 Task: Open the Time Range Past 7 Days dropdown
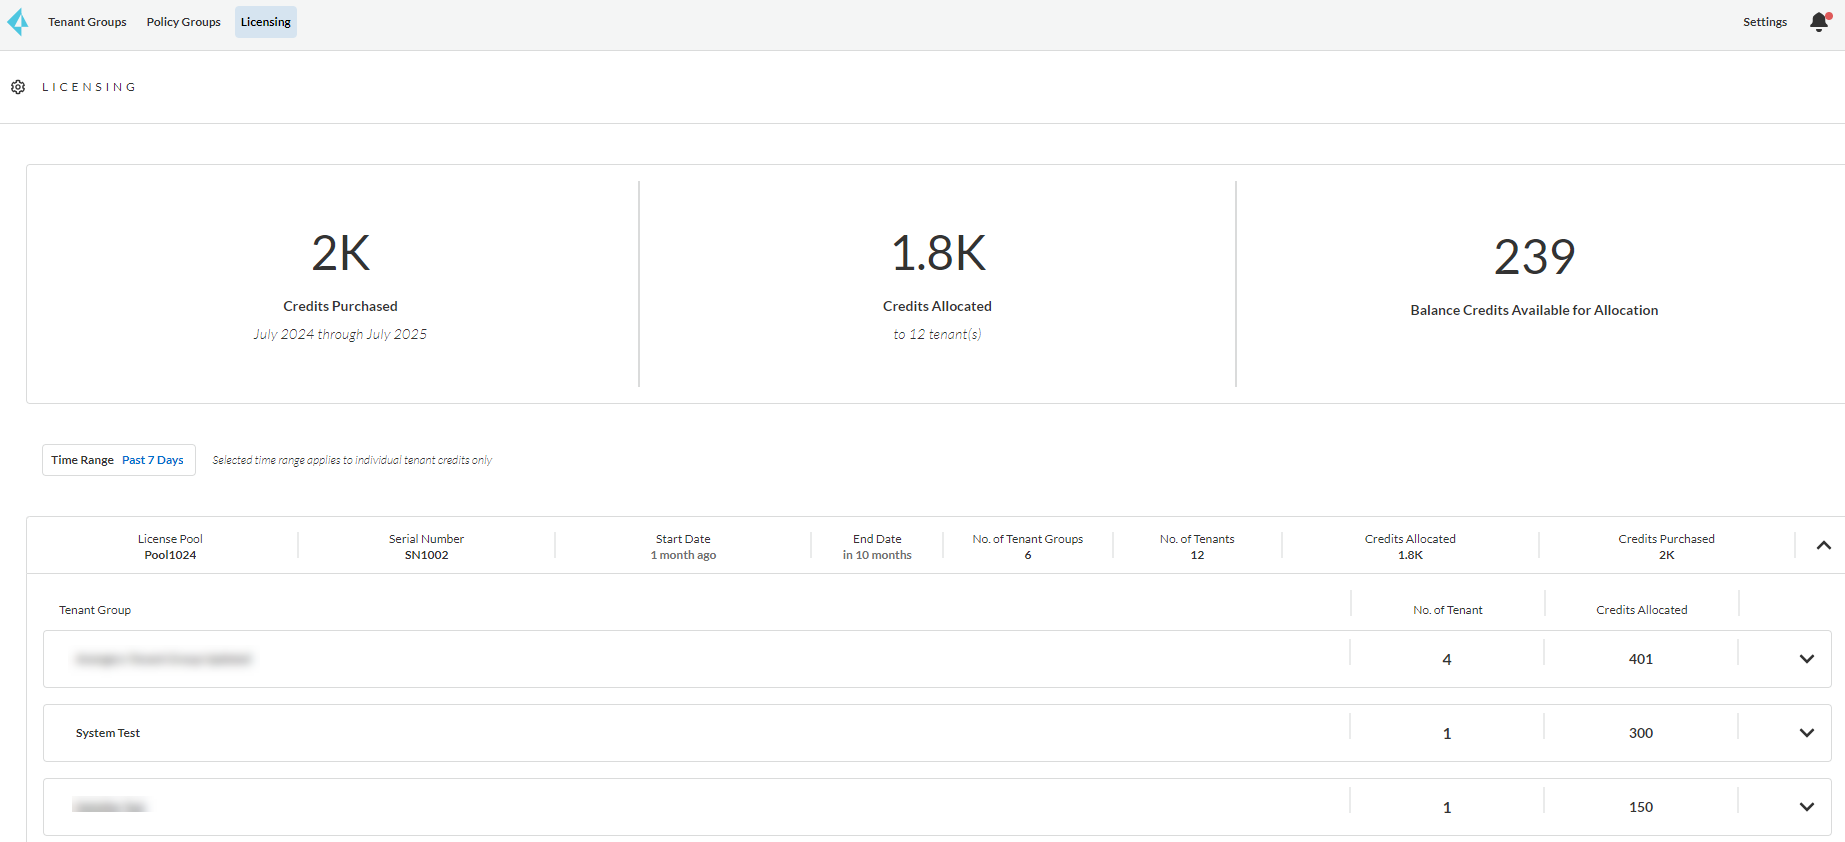tap(119, 460)
